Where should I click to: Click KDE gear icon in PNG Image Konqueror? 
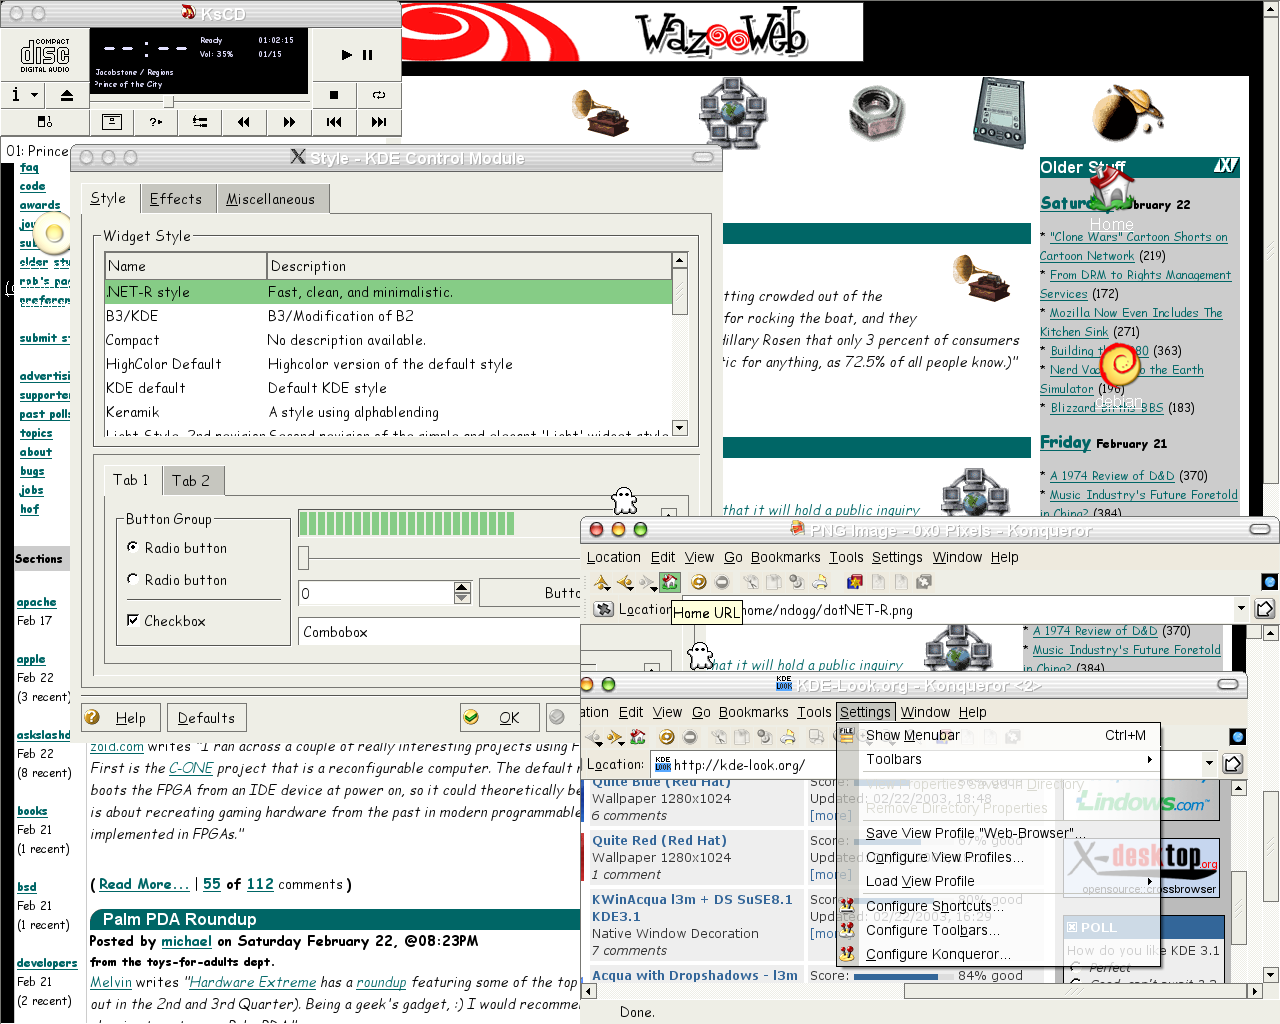[1269, 582]
